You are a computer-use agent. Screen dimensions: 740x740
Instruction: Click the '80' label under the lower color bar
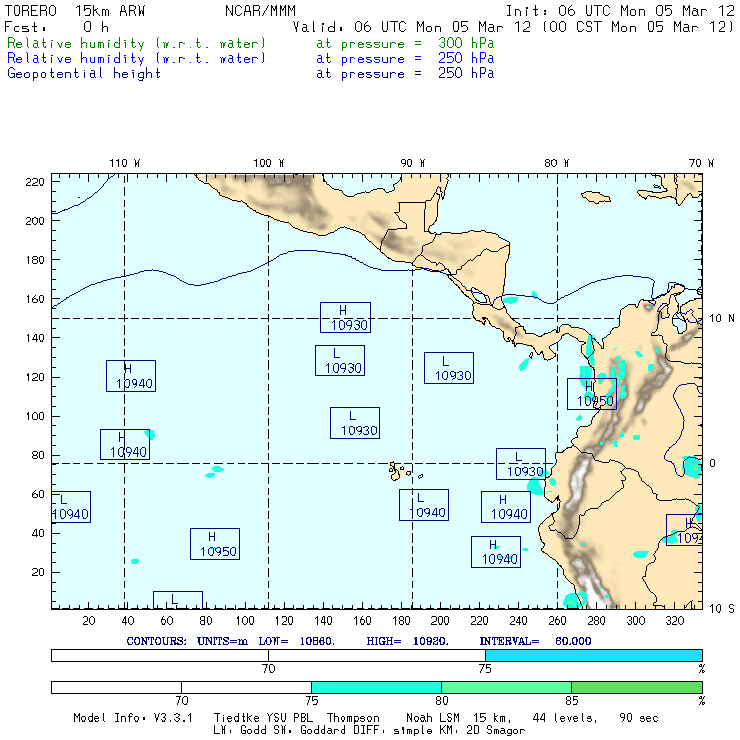[x=442, y=701]
